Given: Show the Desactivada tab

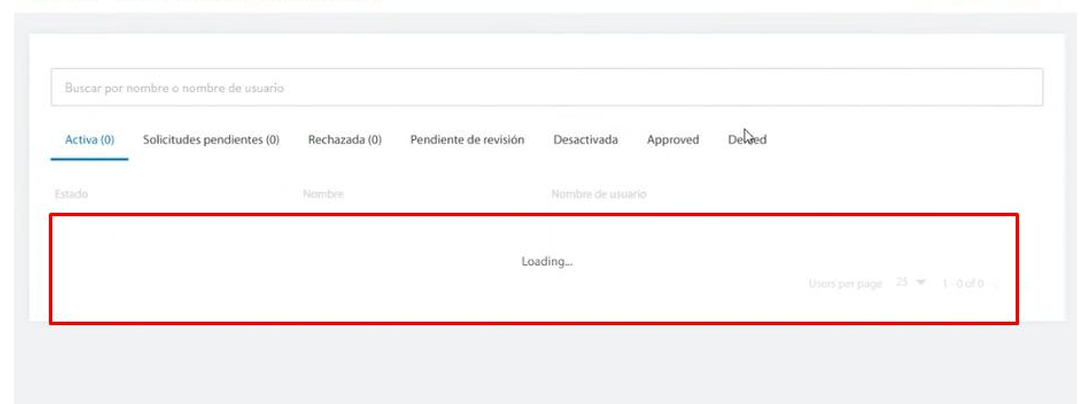Looking at the screenshot, I should 585,140.
